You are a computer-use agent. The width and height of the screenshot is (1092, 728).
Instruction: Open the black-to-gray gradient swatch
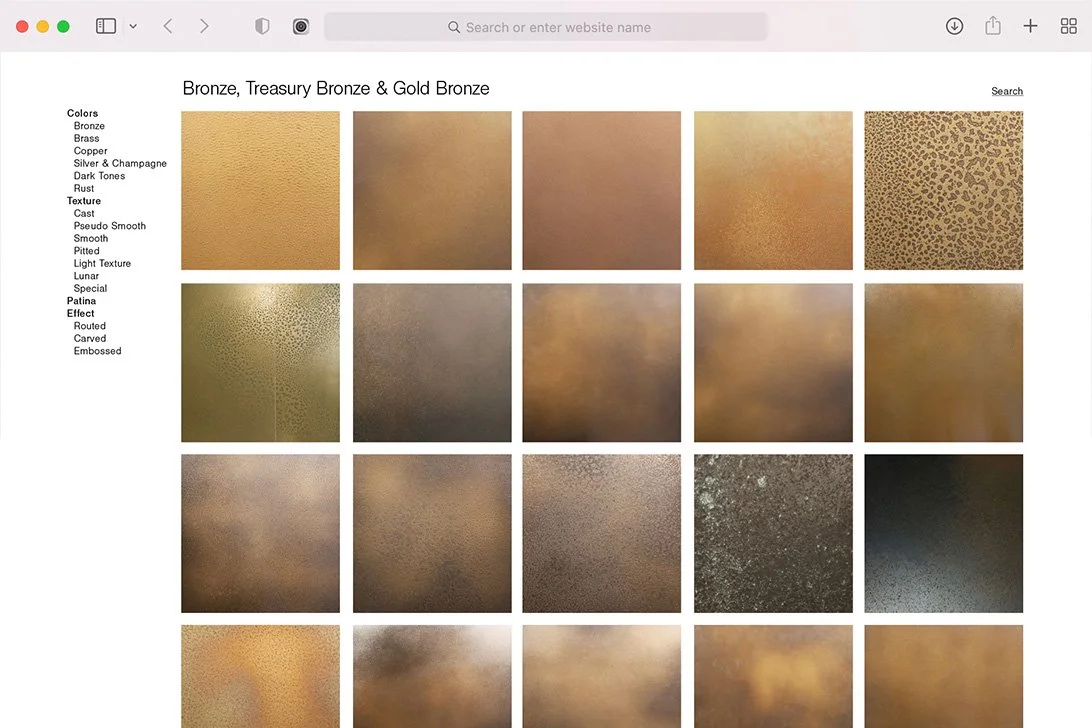tap(944, 534)
